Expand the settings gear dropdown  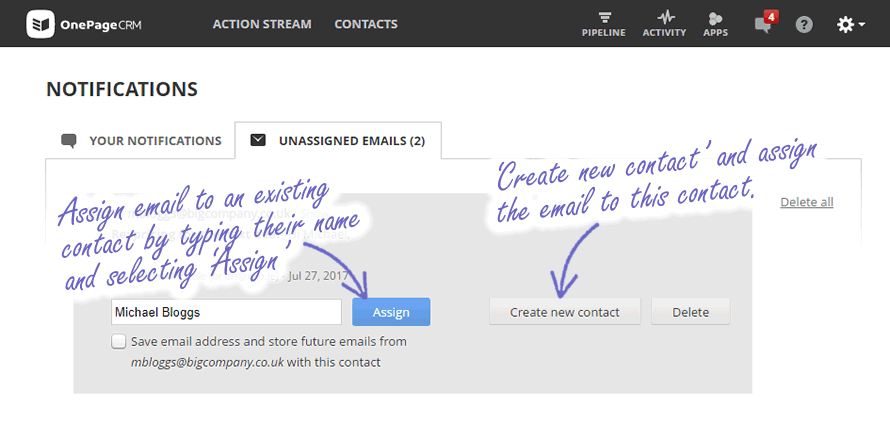[x=851, y=24]
